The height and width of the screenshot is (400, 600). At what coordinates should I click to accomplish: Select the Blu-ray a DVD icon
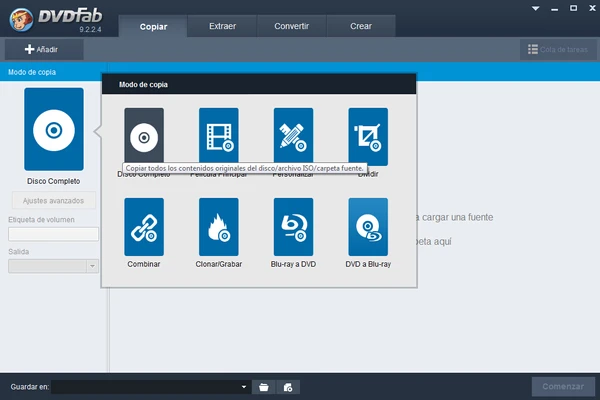coord(293,227)
